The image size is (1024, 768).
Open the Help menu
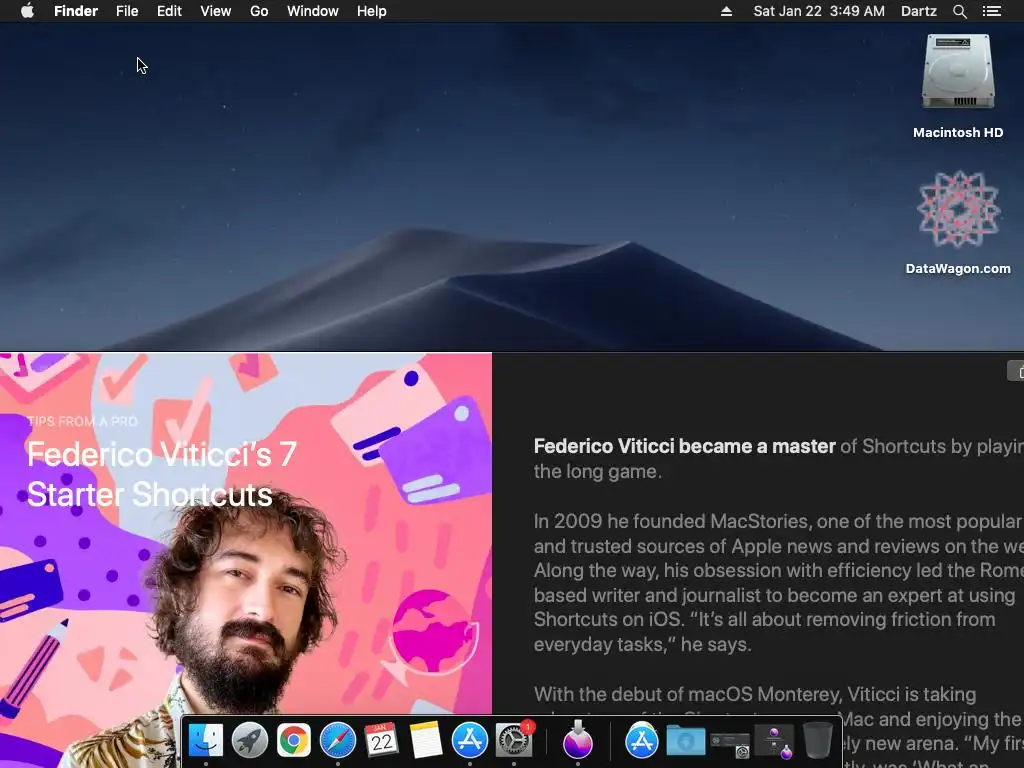372,11
